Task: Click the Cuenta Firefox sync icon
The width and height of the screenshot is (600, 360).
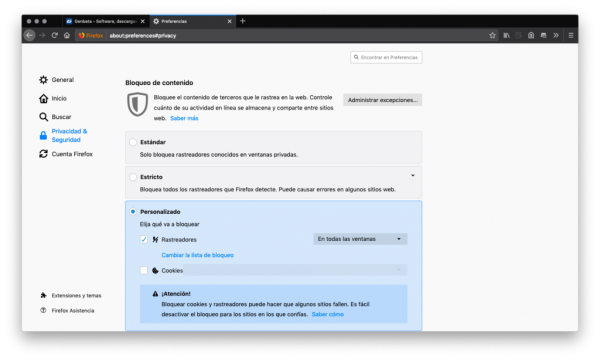Action: tap(43, 154)
